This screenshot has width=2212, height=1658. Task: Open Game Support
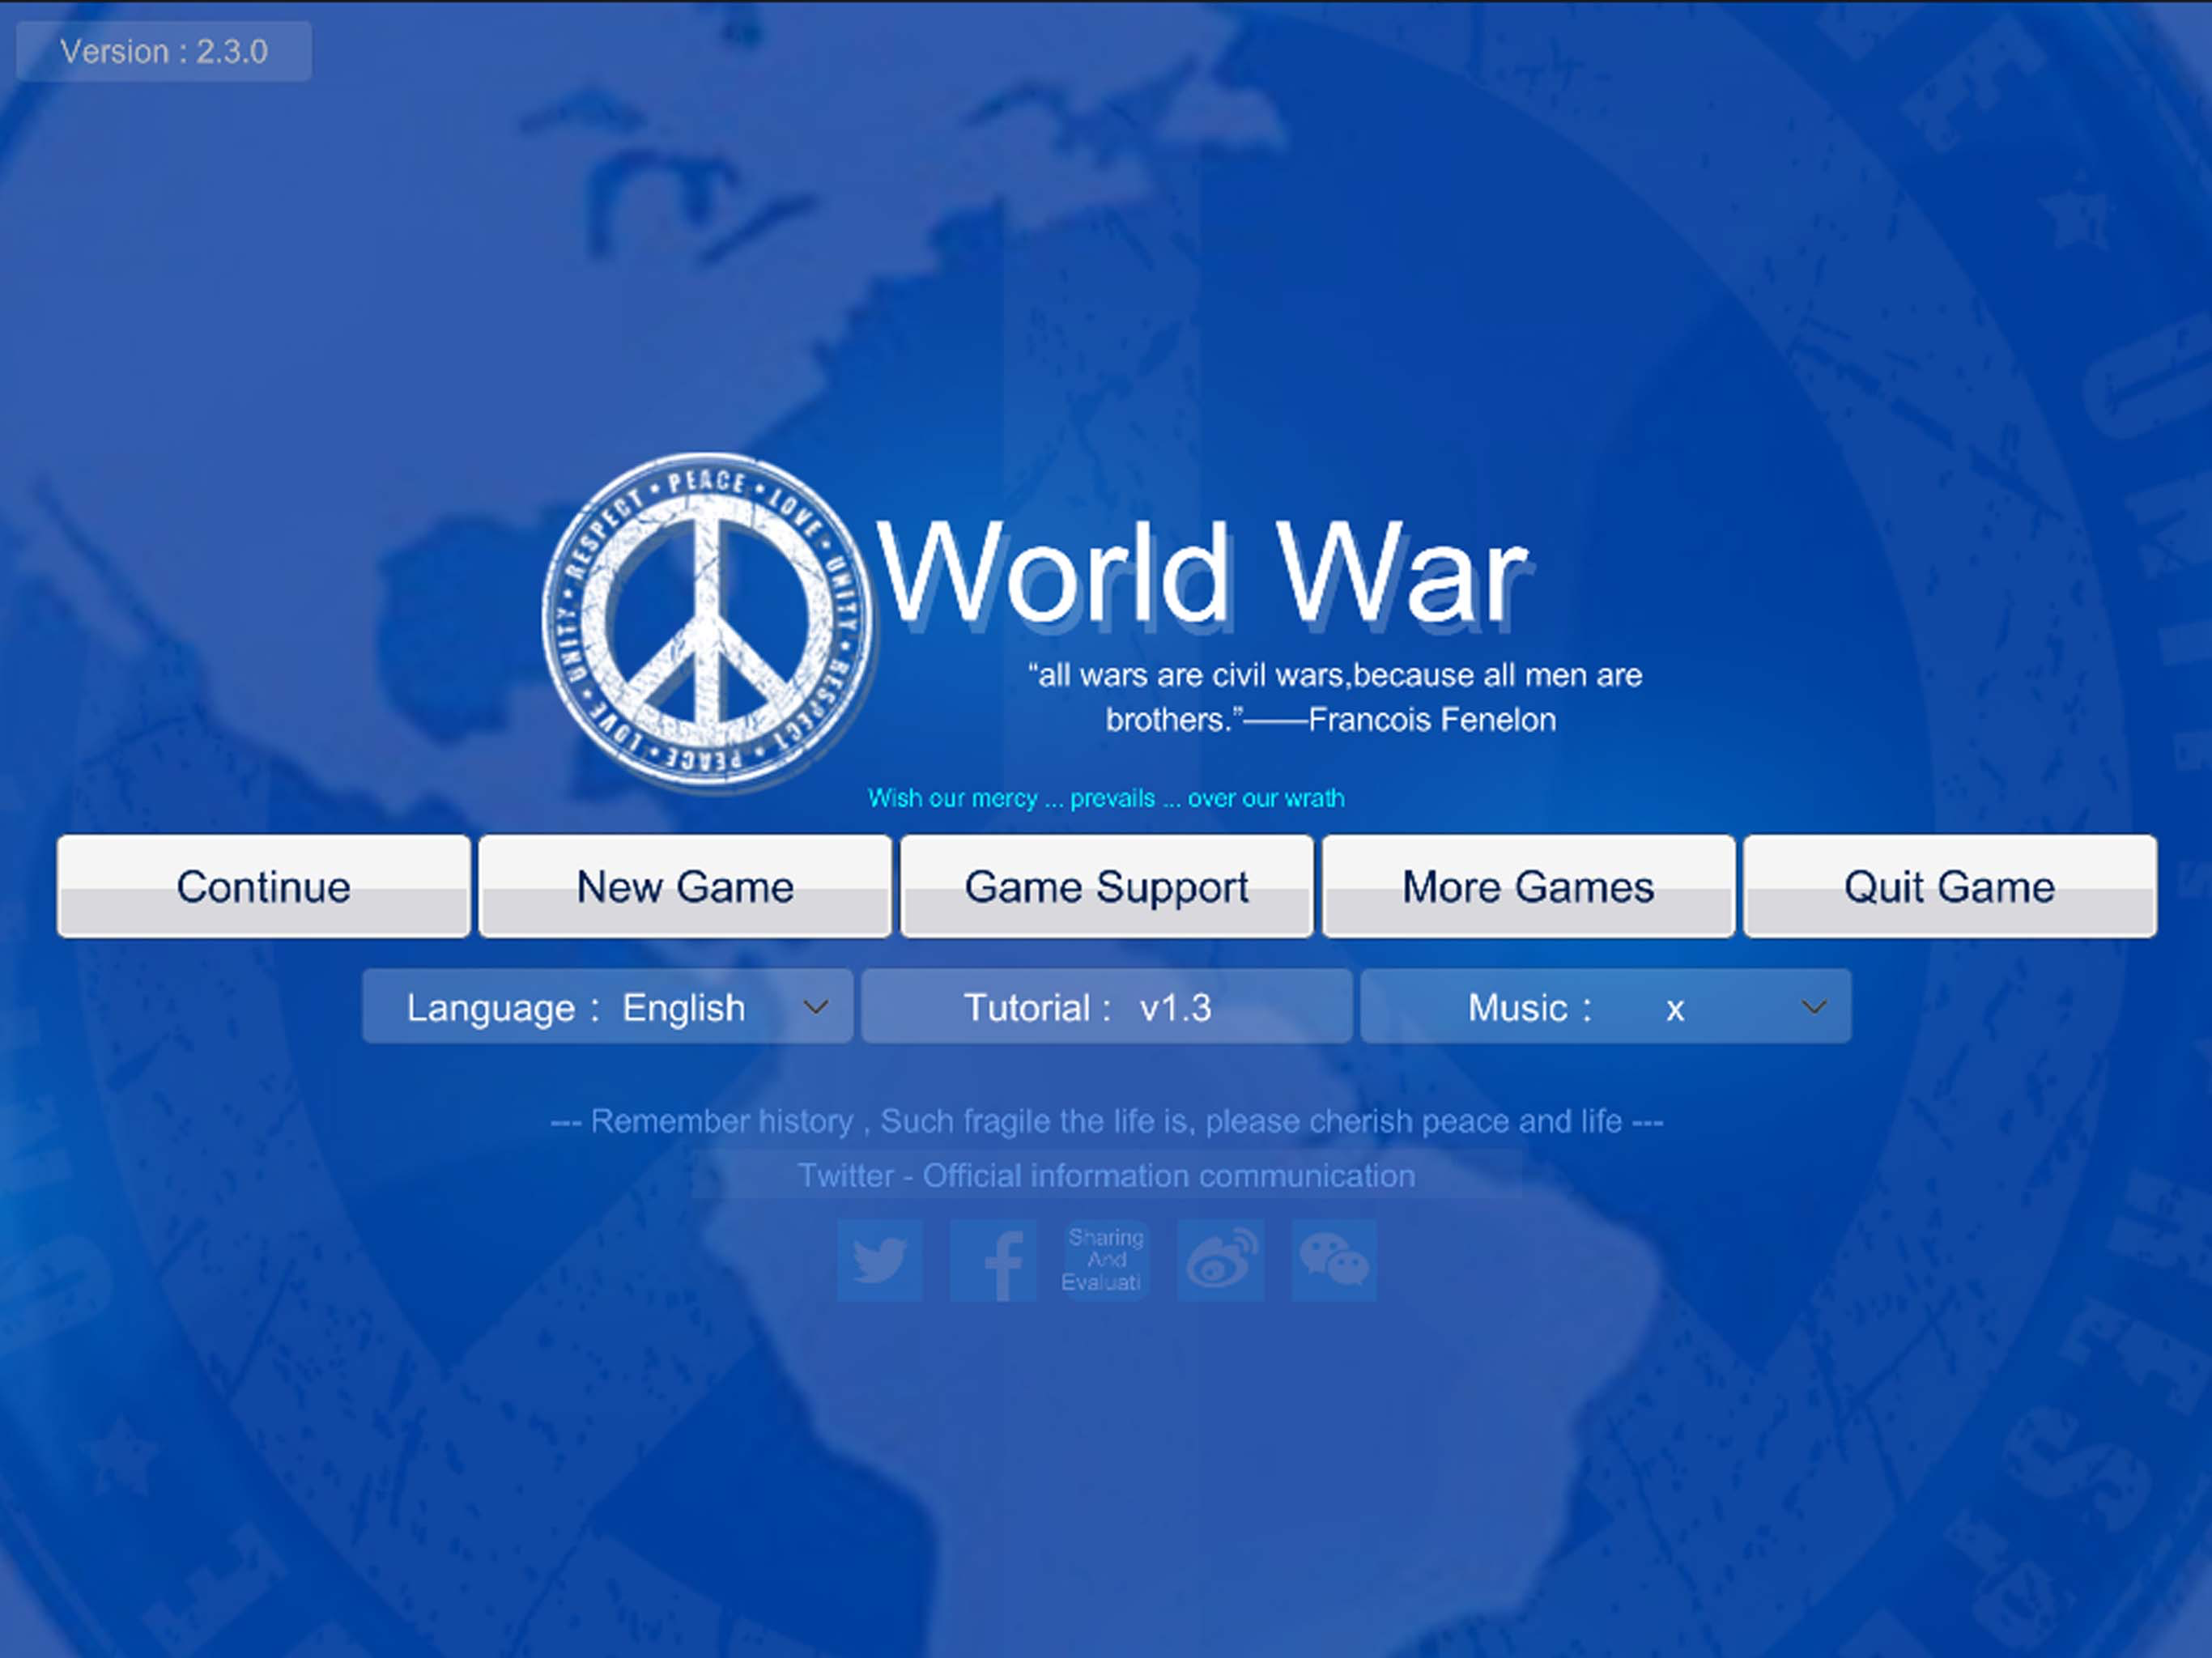pyautogui.click(x=1106, y=887)
